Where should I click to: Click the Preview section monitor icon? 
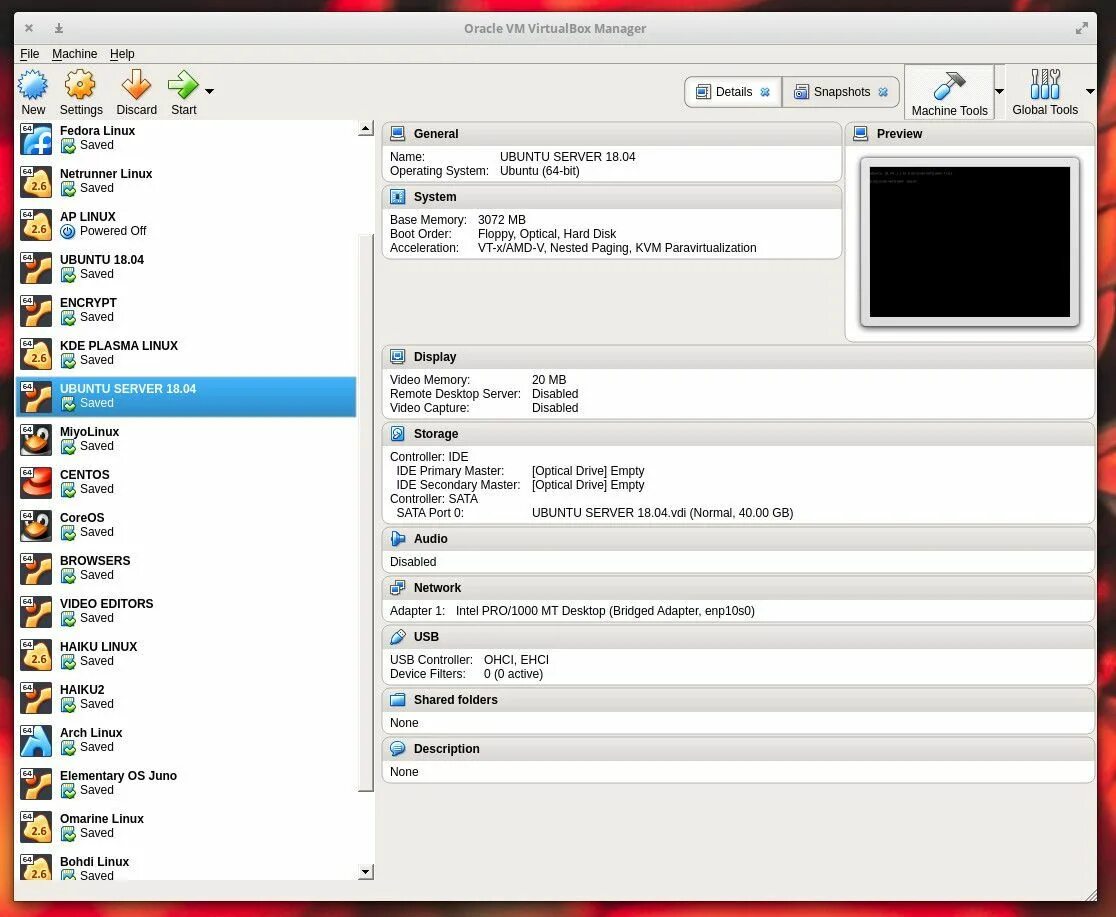pyautogui.click(x=860, y=134)
